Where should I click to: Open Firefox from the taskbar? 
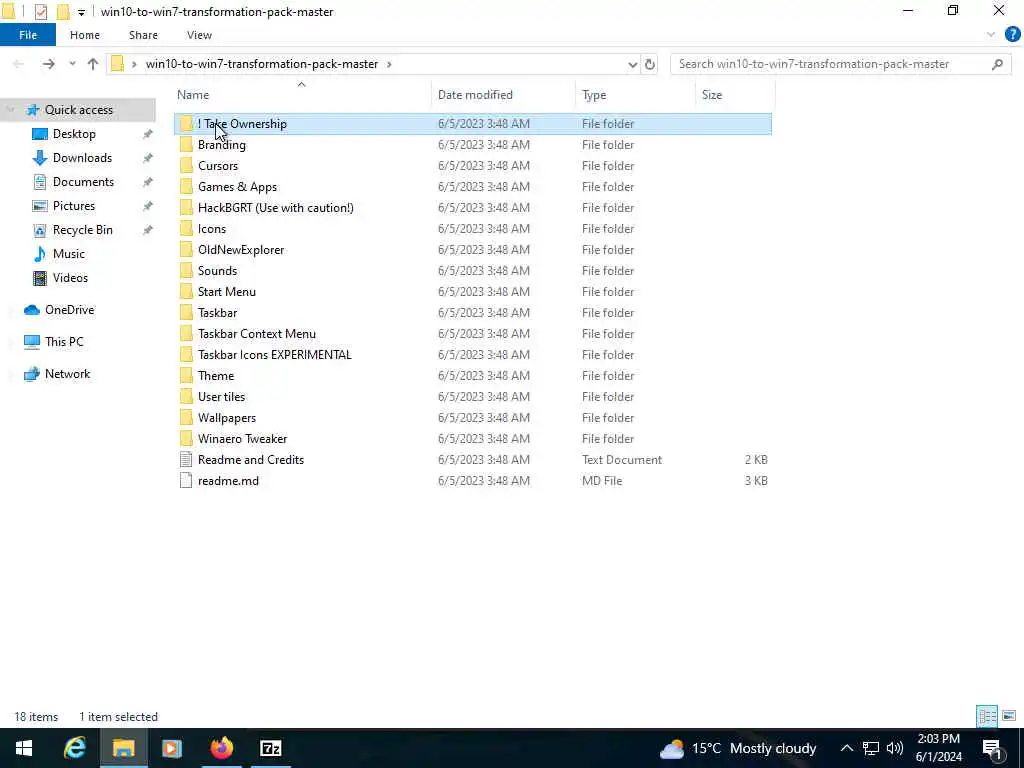pos(221,748)
